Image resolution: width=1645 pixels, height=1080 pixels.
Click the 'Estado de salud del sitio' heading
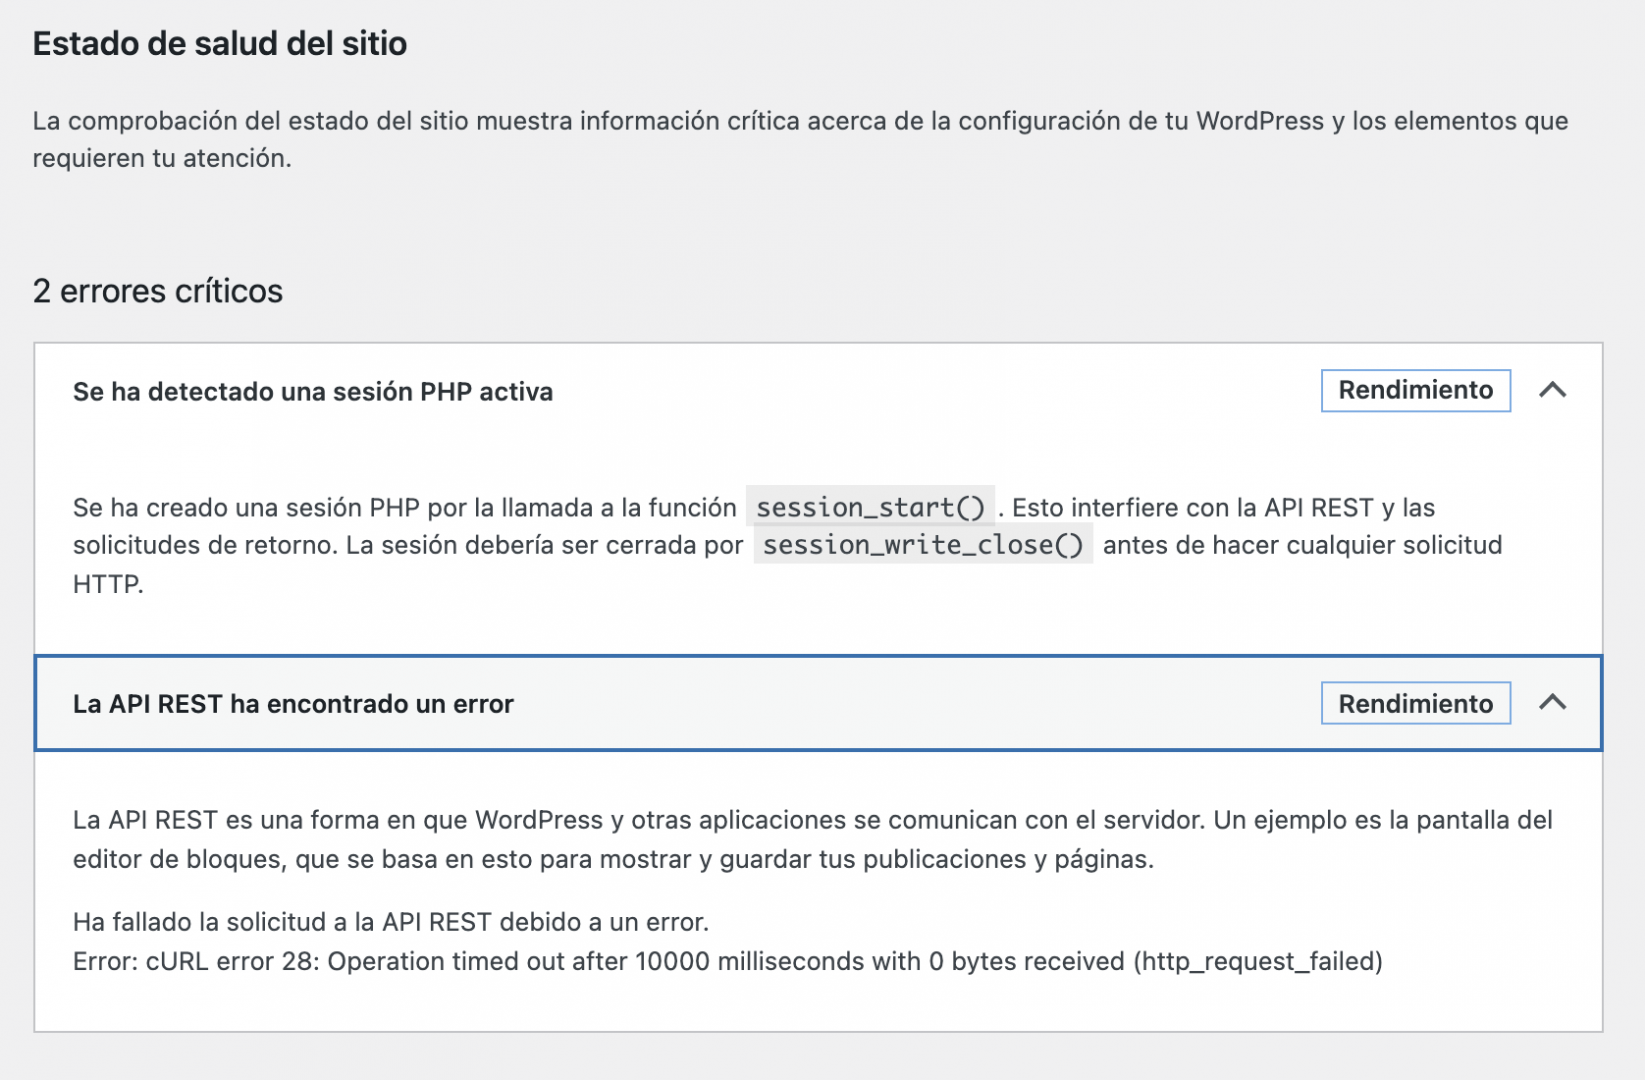point(220,44)
